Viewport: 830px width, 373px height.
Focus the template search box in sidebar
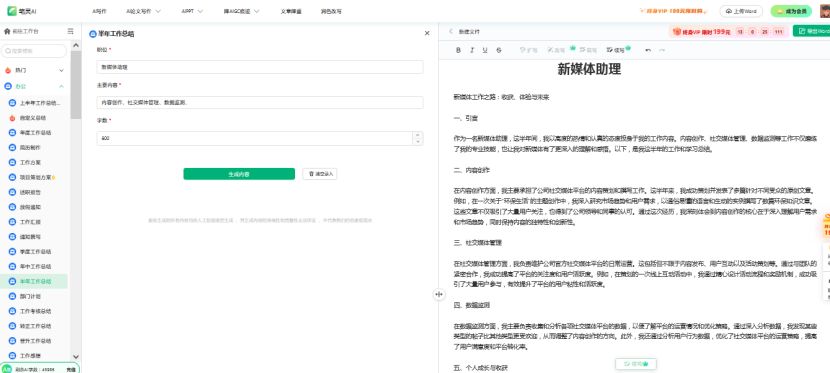(34, 51)
